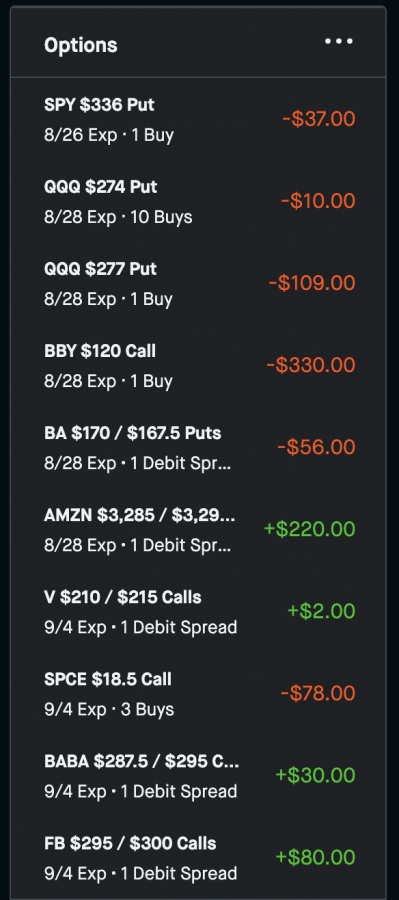This screenshot has height=900, width=399.
Task: Click the -$330.00 value for BBY call
Action: [311, 365]
